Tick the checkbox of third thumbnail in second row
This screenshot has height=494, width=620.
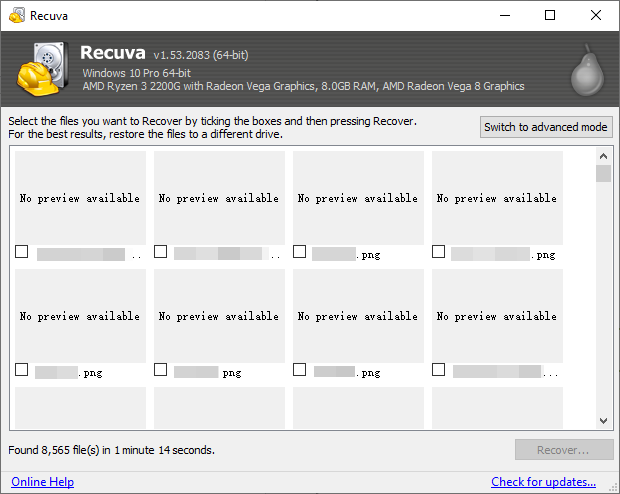(x=300, y=371)
